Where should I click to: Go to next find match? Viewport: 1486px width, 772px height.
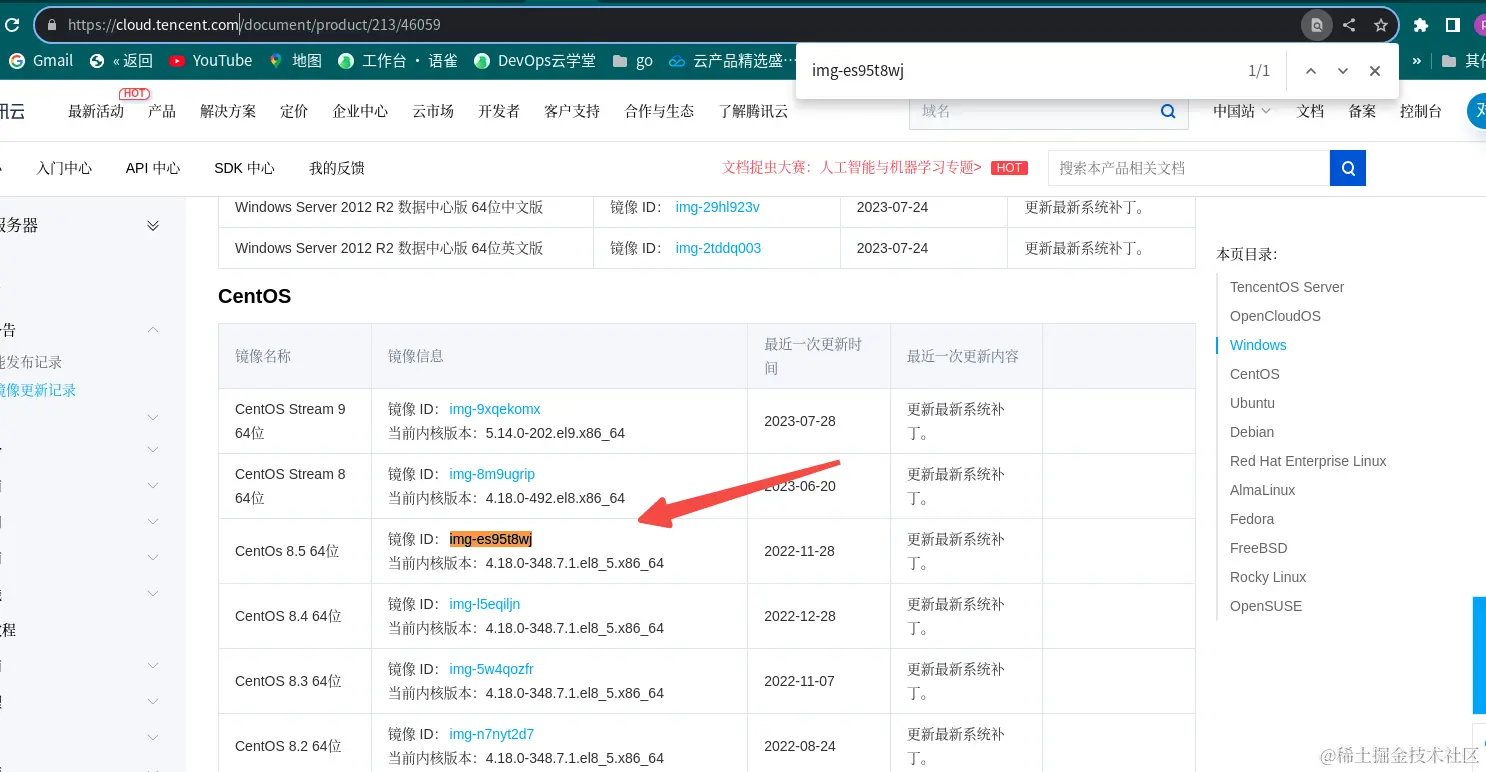tap(1343, 71)
